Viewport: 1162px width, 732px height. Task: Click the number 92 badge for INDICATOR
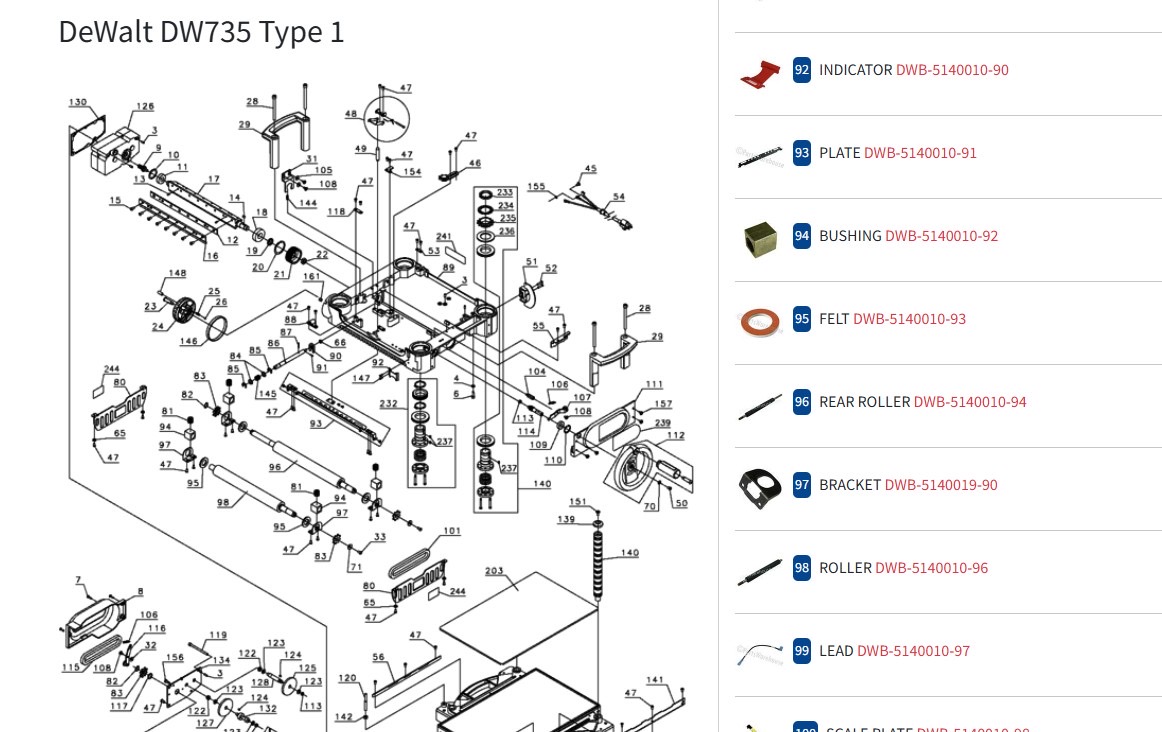coord(802,70)
